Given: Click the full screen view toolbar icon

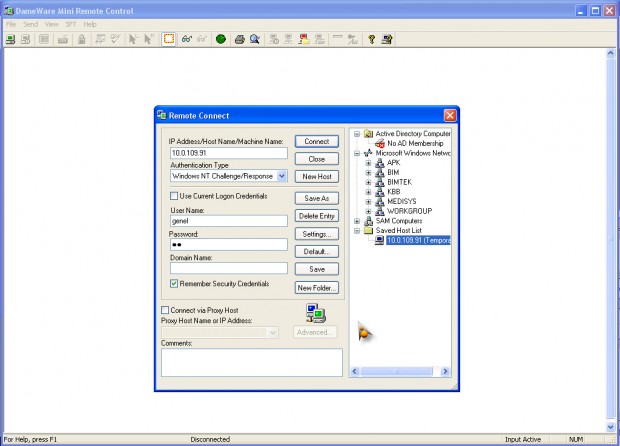Looking at the screenshot, I should 44,39.
